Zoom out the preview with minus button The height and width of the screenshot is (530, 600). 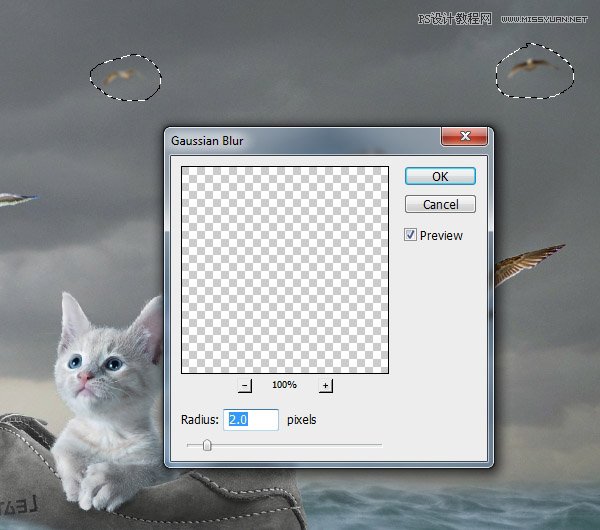tap(245, 385)
